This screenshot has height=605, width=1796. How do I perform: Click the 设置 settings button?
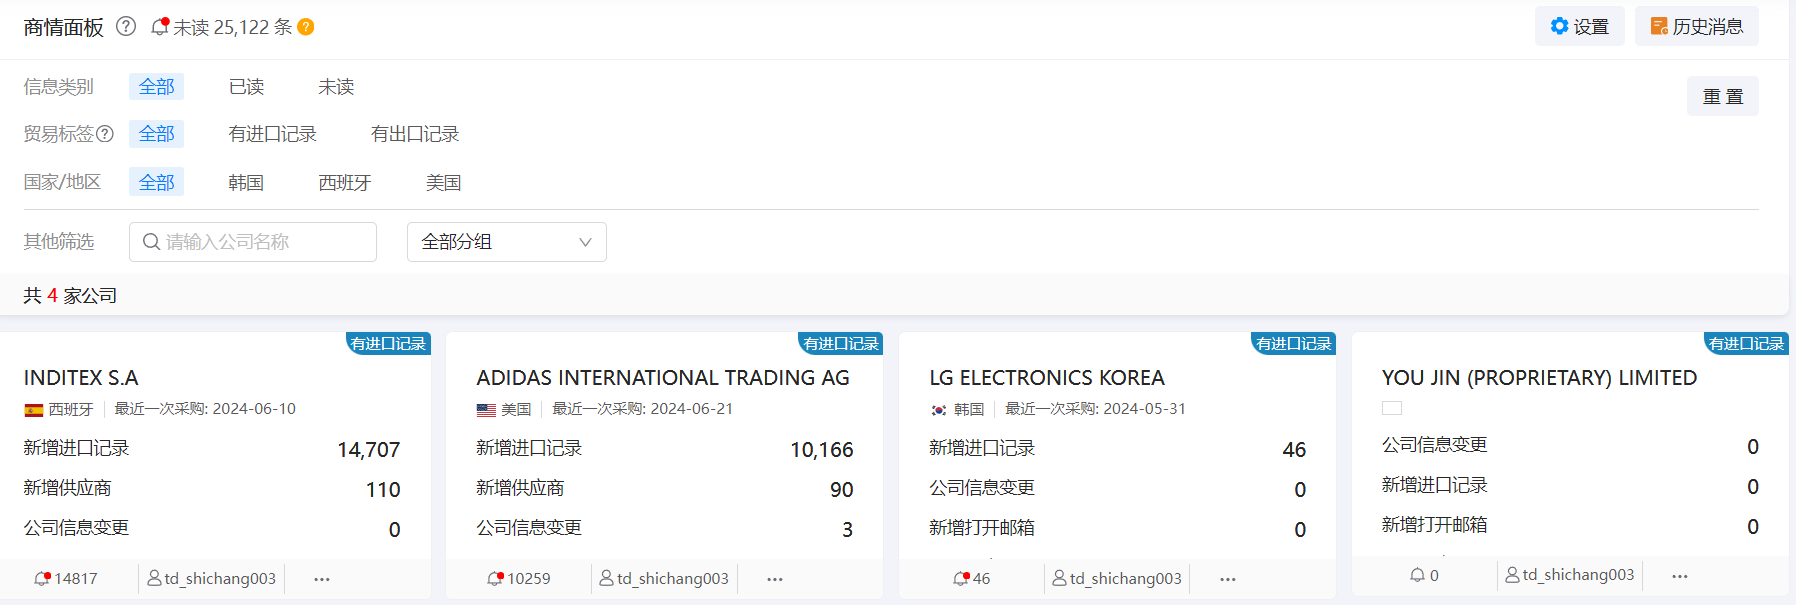[1579, 27]
